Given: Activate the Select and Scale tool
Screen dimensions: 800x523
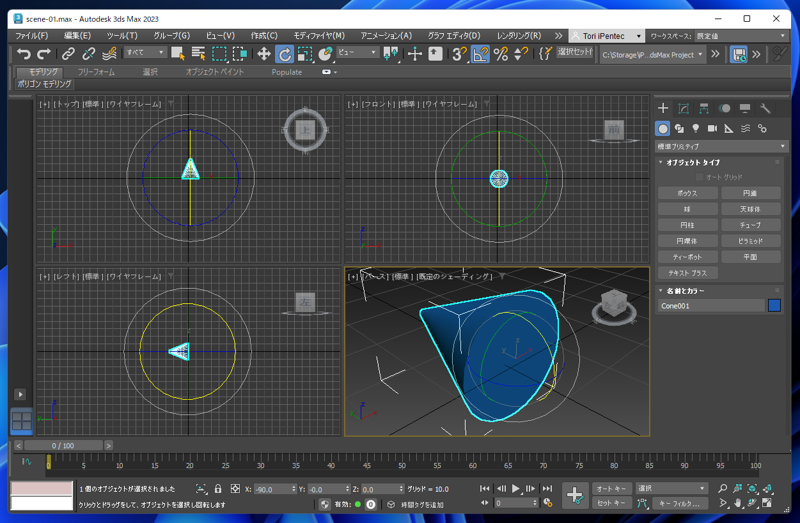Looking at the screenshot, I should (305, 54).
